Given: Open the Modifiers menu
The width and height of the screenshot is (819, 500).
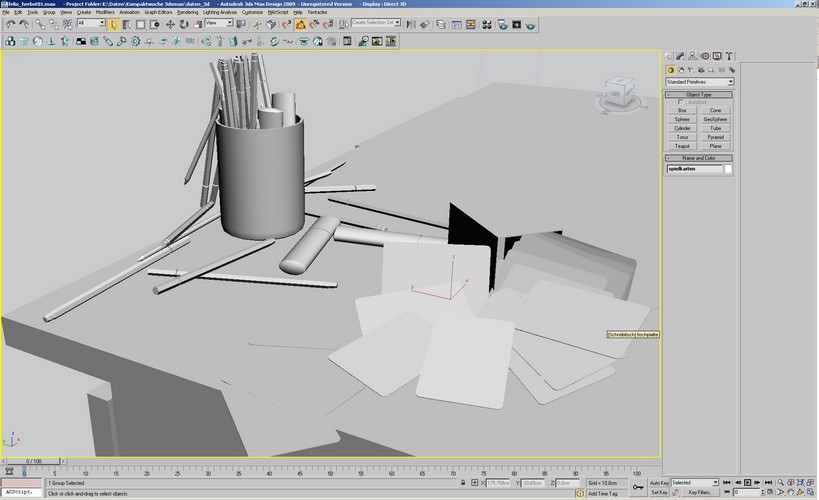Looking at the screenshot, I should pos(105,12).
